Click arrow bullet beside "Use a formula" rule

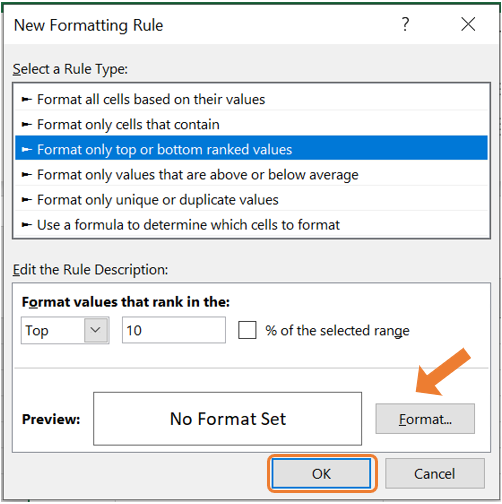point(27,225)
